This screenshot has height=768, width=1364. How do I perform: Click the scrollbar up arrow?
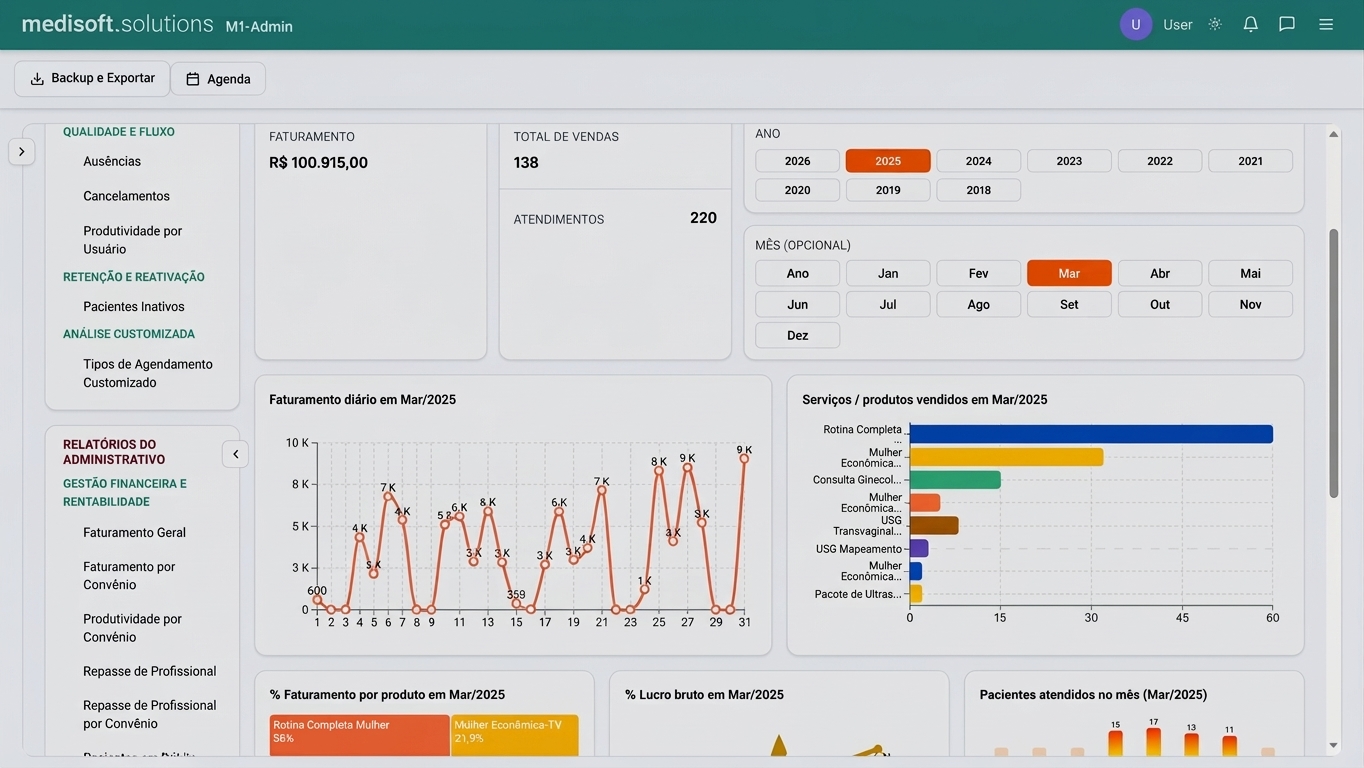coord(1333,134)
